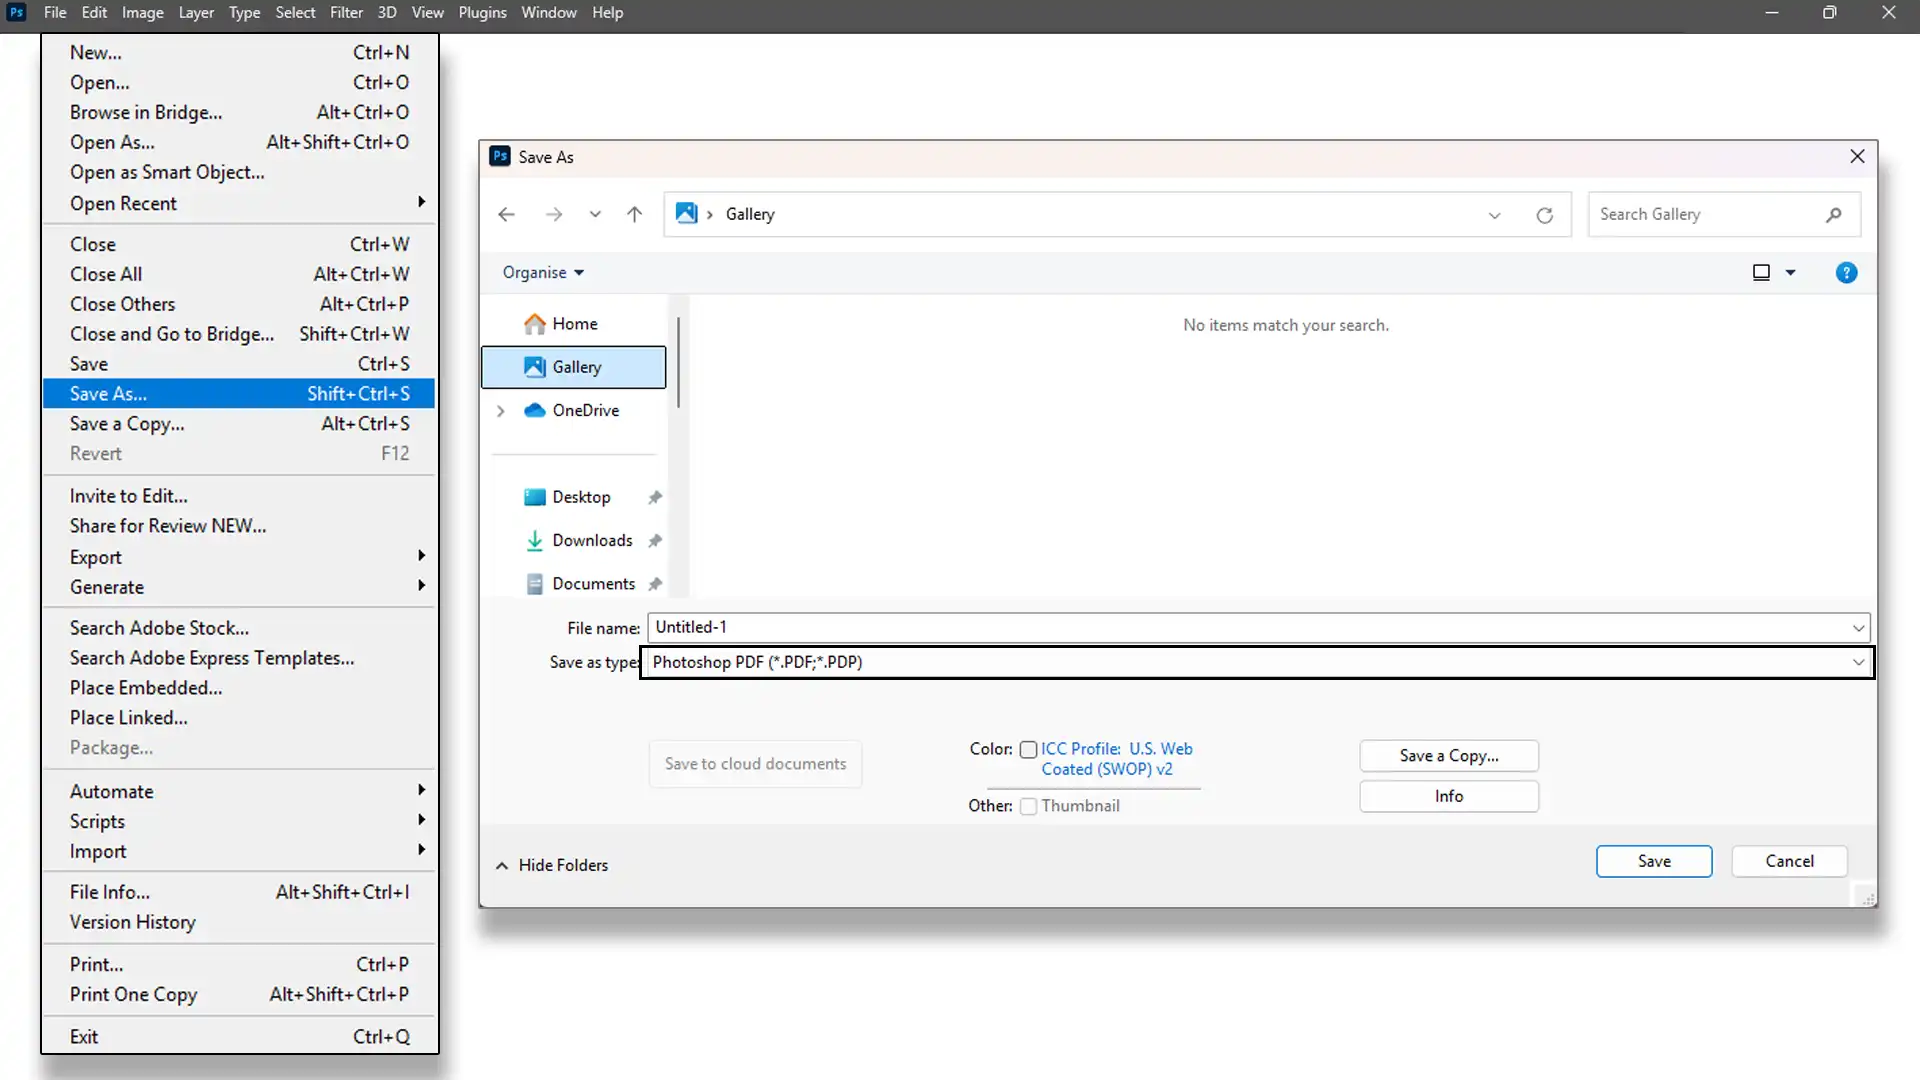The image size is (1920, 1080).
Task: Choose Save As... in the File menu
Action: tap(239, 394)
